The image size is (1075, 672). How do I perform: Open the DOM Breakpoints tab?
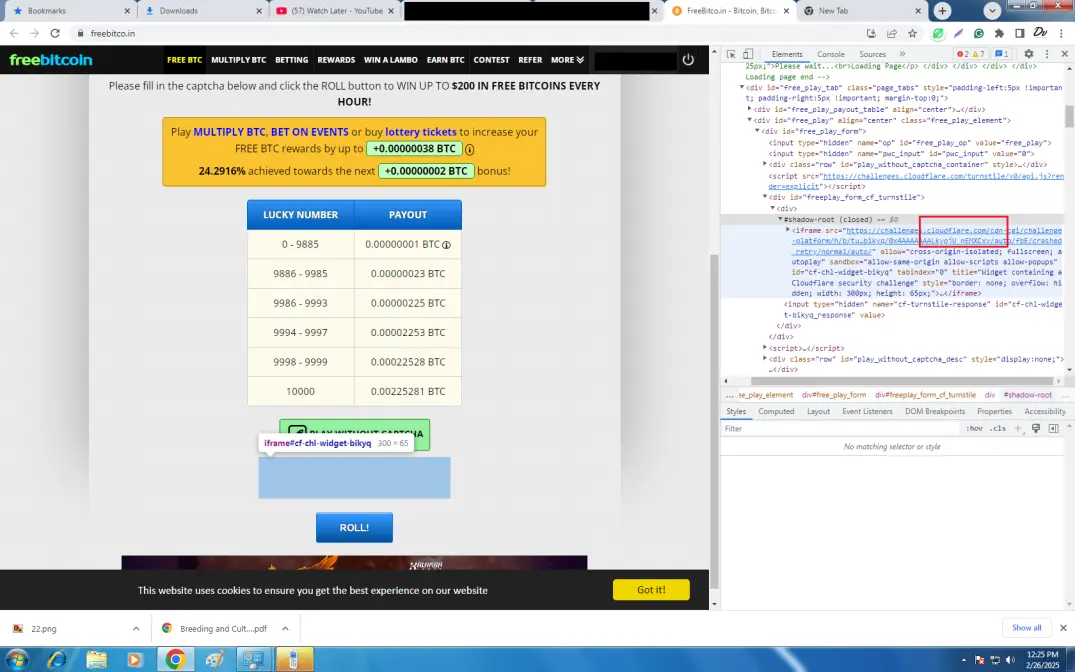pyautogui.click(x=934, y=411)
